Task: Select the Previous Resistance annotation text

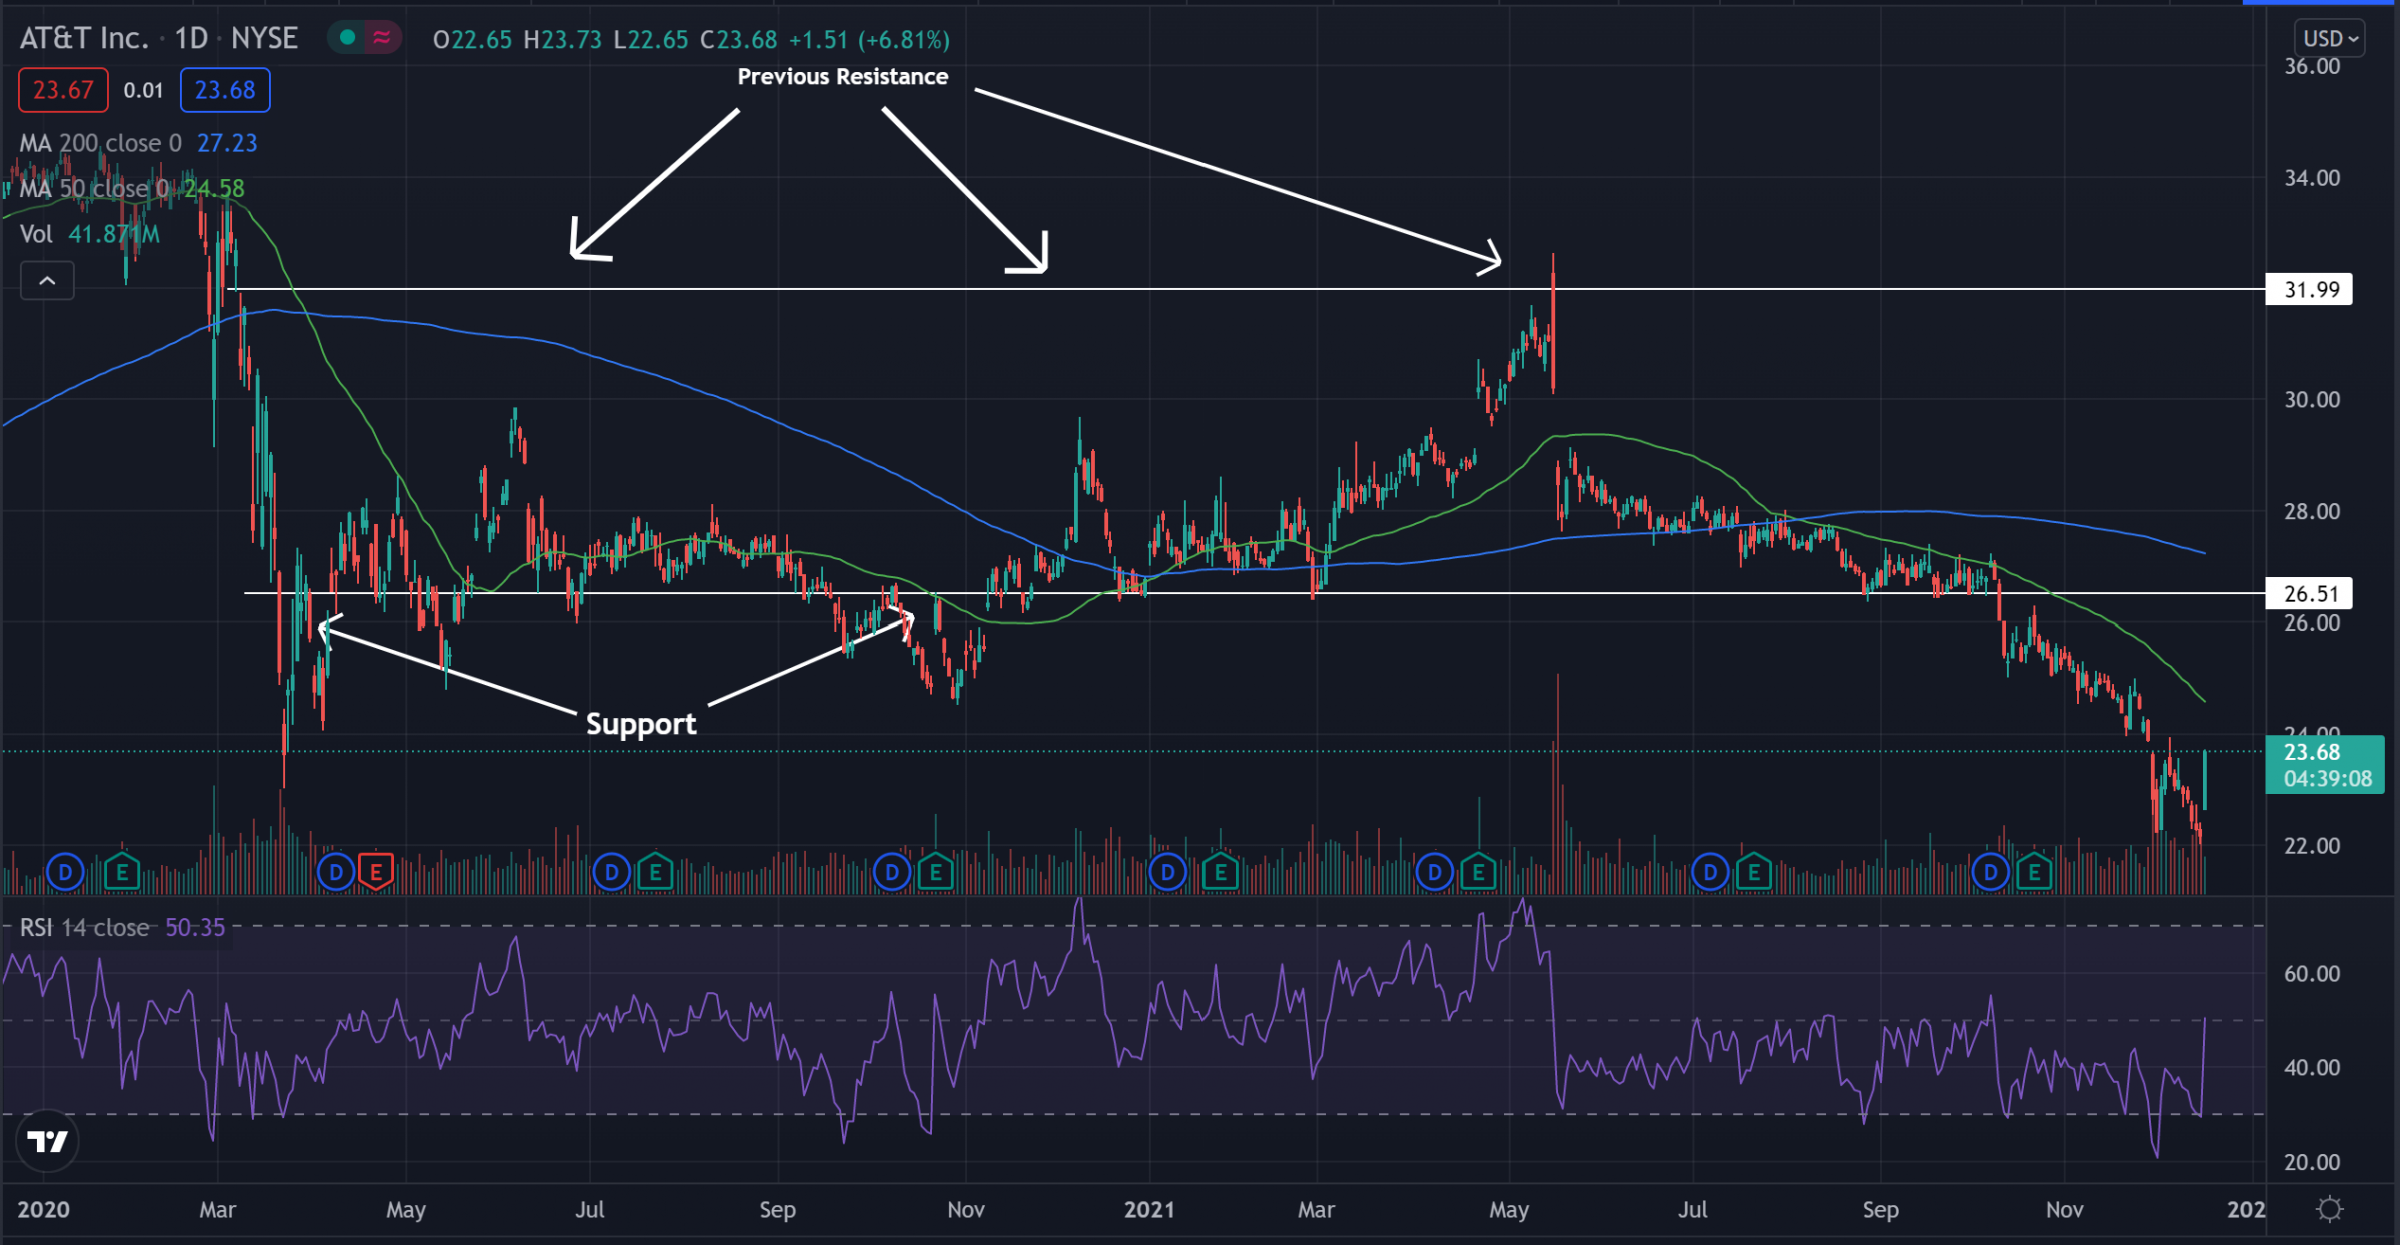Action: click(x=843, y=77)
